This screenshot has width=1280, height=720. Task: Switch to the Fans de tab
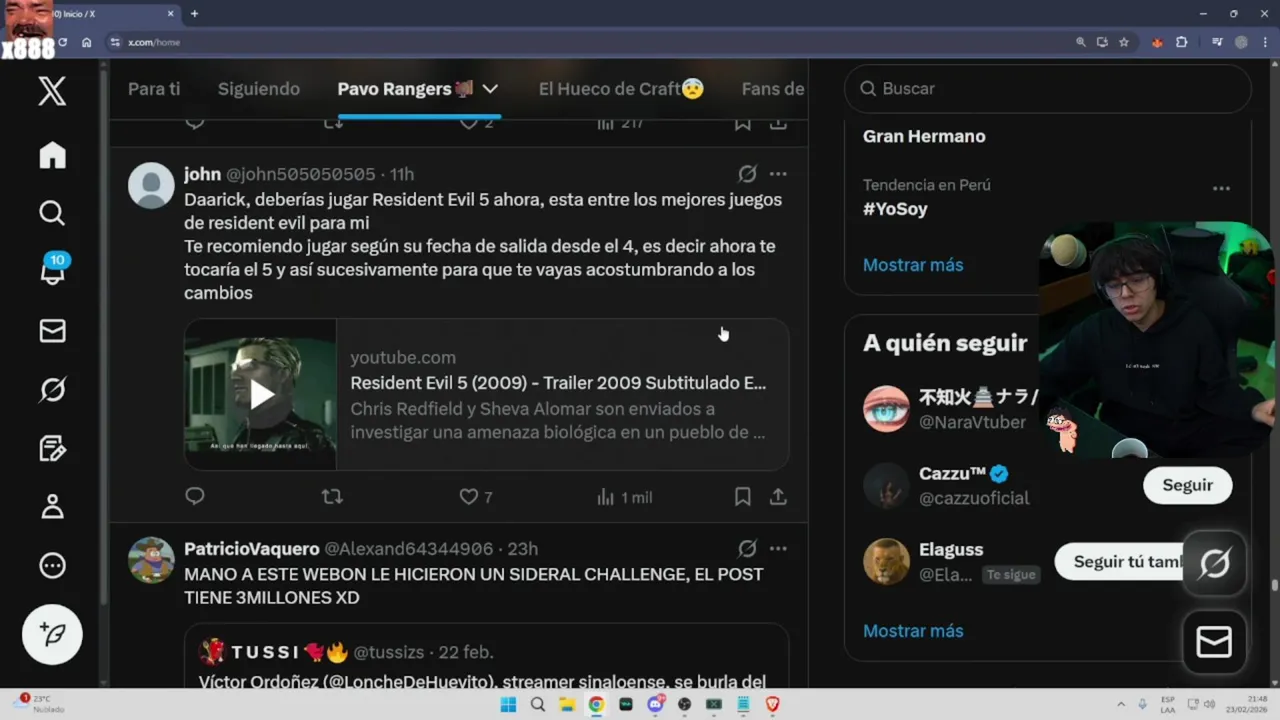(773, 89)
